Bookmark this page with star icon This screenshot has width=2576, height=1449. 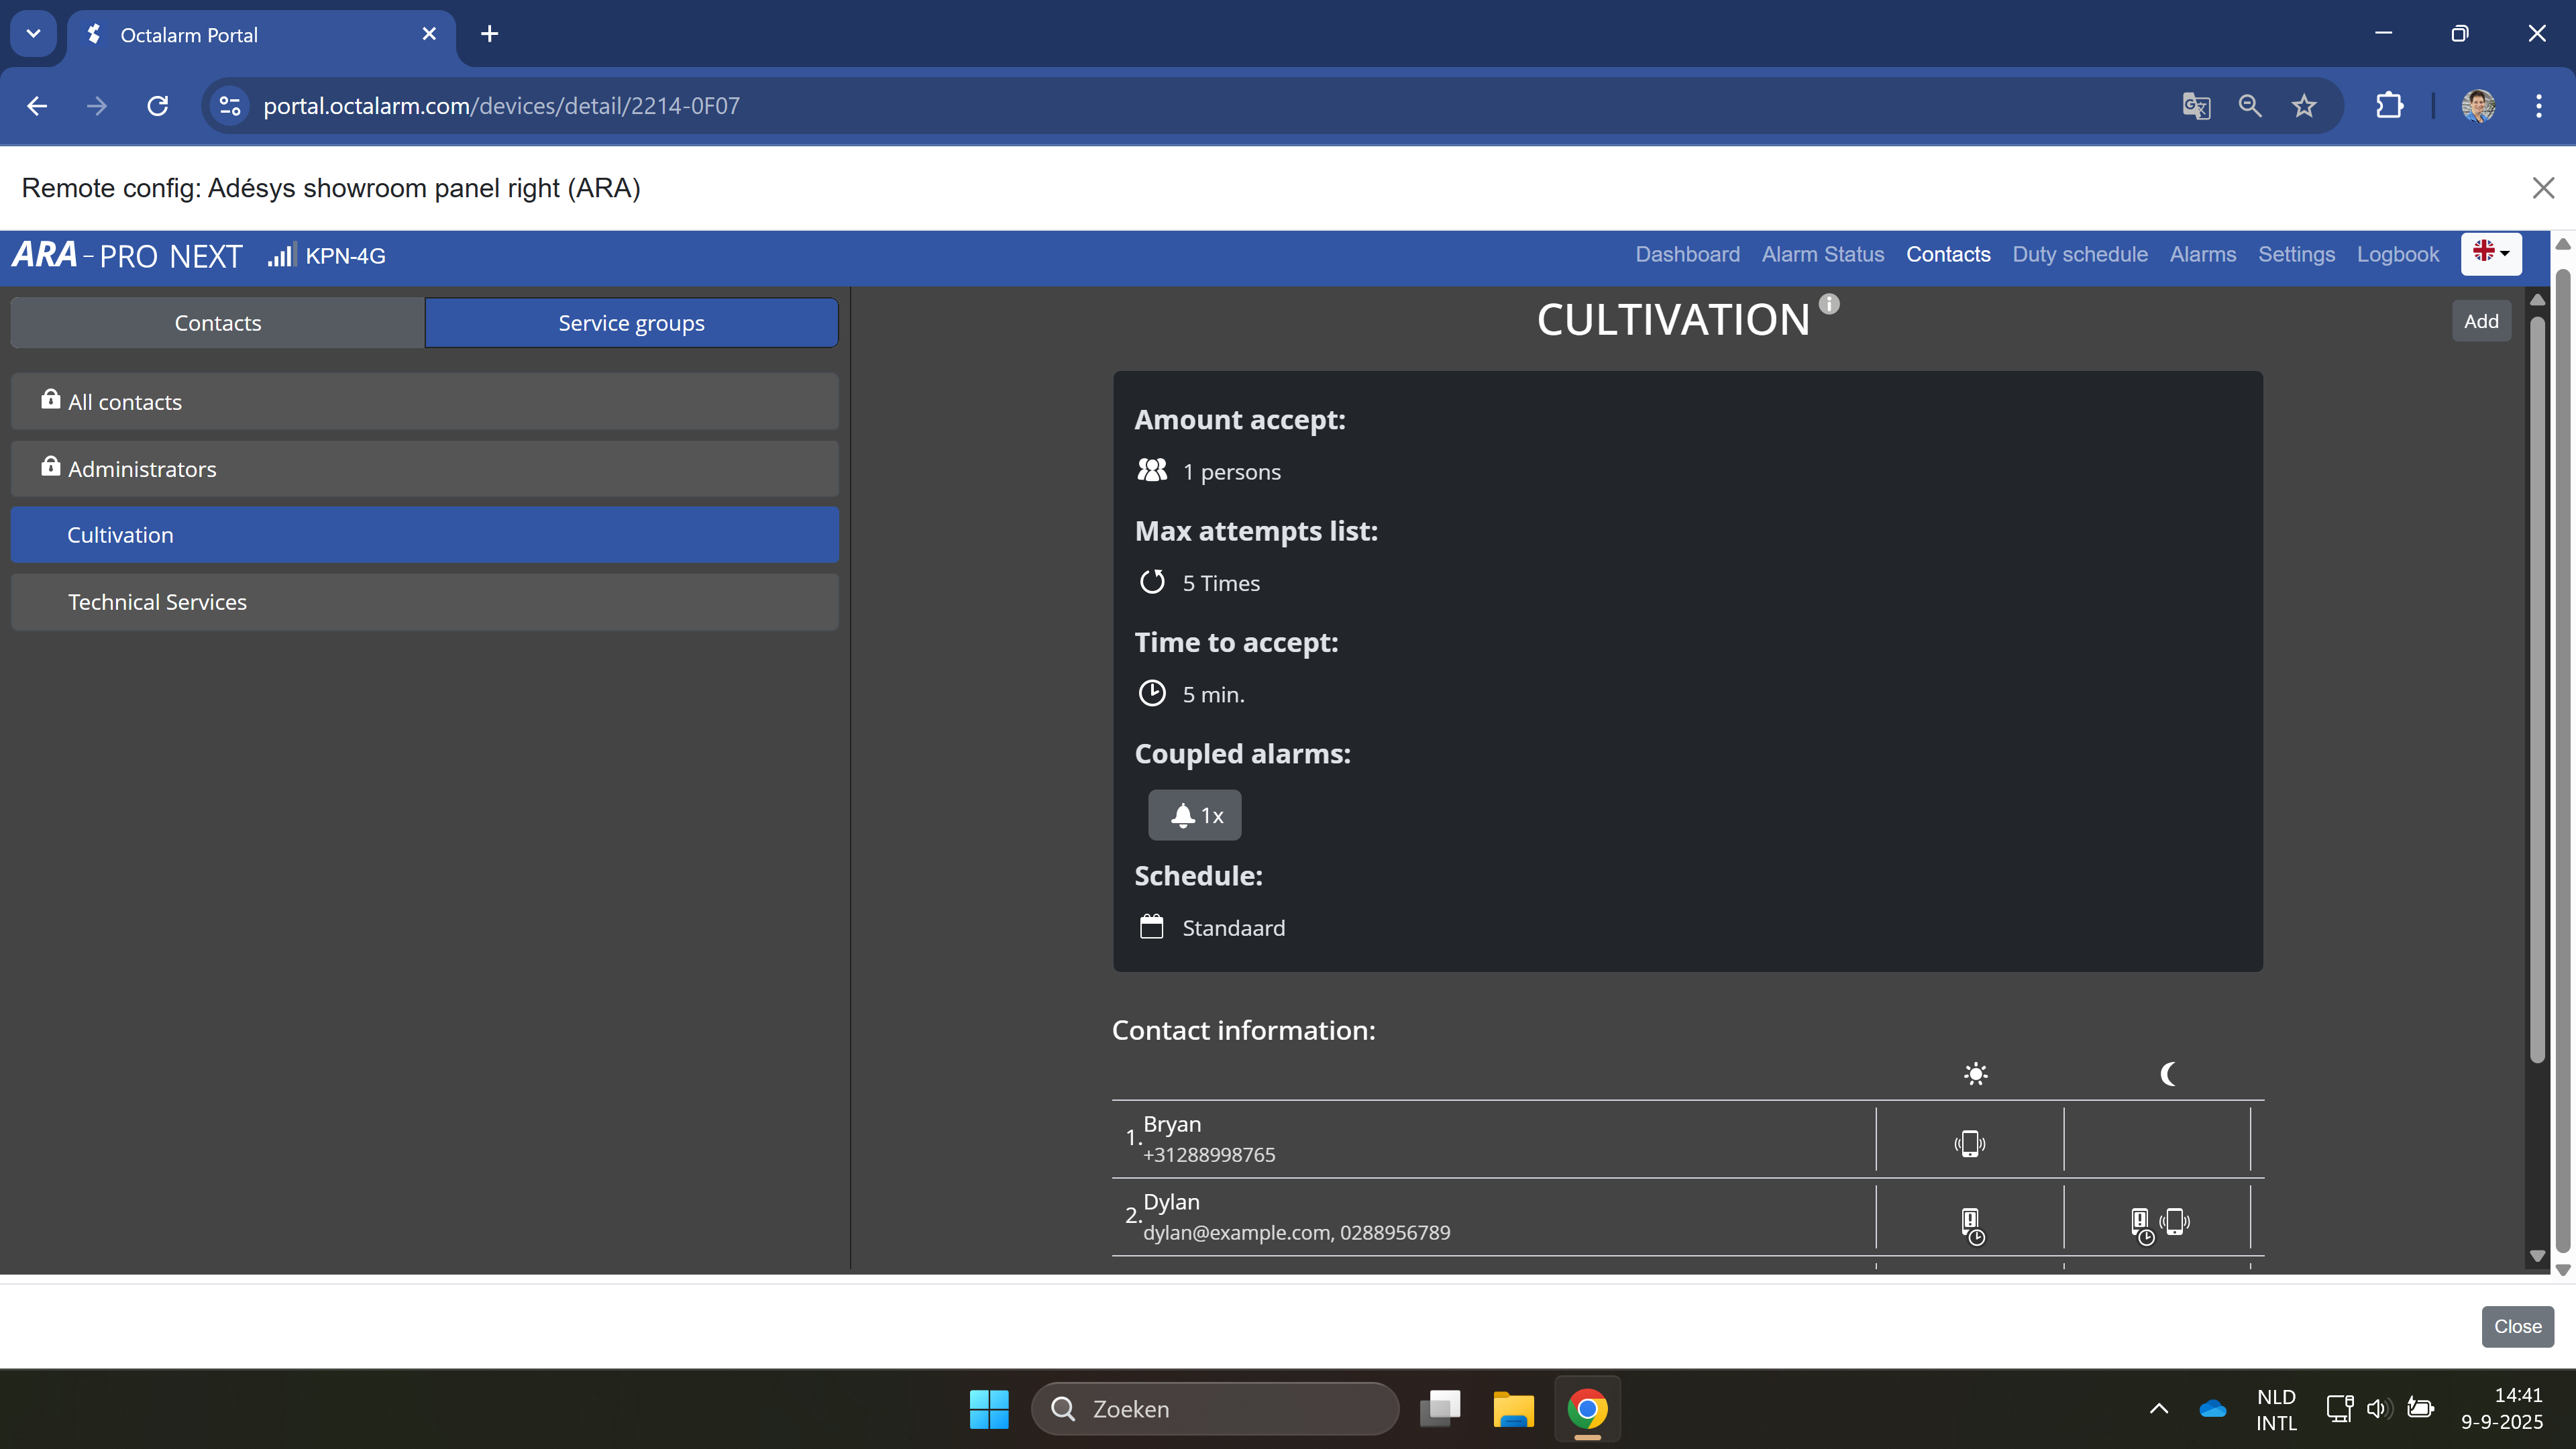(x=2304, y=106)
